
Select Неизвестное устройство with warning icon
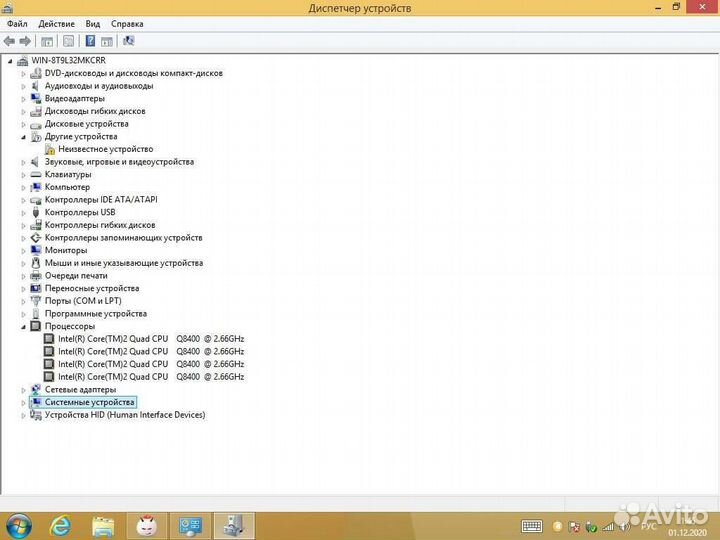(x=104, y=149)
